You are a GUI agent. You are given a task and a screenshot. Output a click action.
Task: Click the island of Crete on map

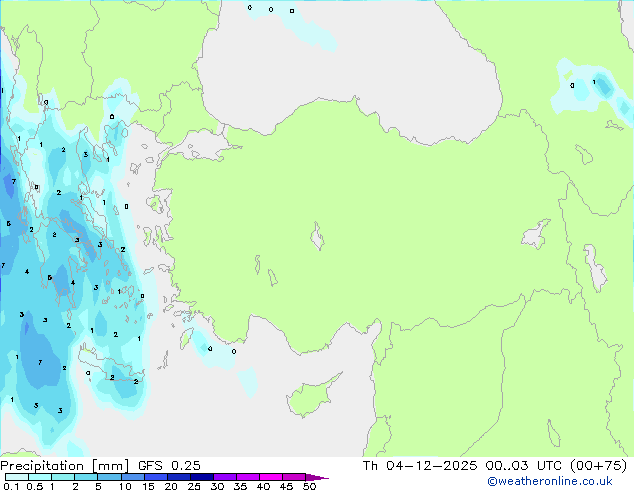pos(111,367)
